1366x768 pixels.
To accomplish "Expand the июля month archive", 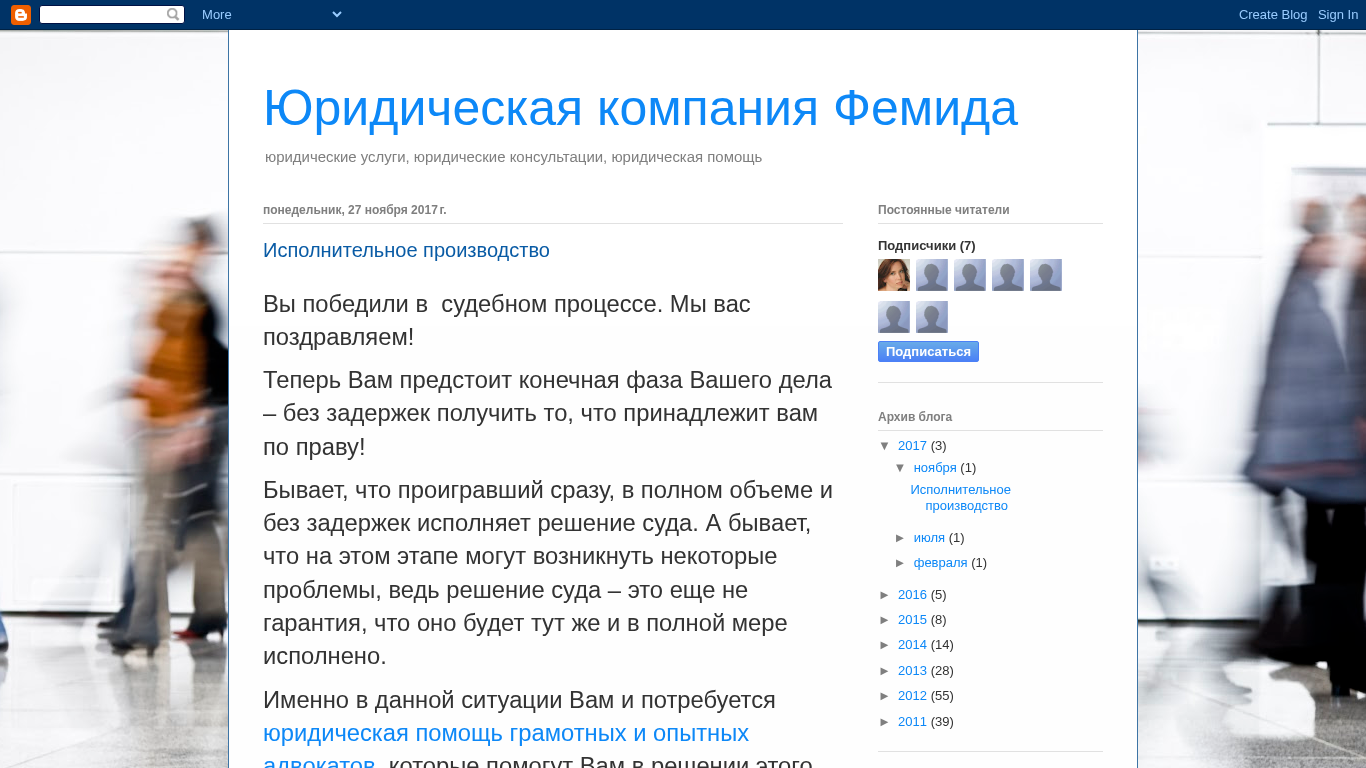I will (x=901, y=538).
